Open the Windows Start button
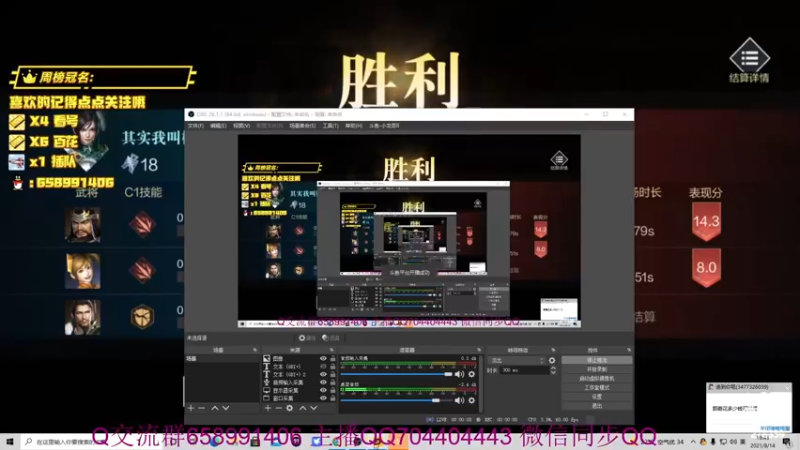The height and width of the screenshot is (450, 800). tap(9, 442)
